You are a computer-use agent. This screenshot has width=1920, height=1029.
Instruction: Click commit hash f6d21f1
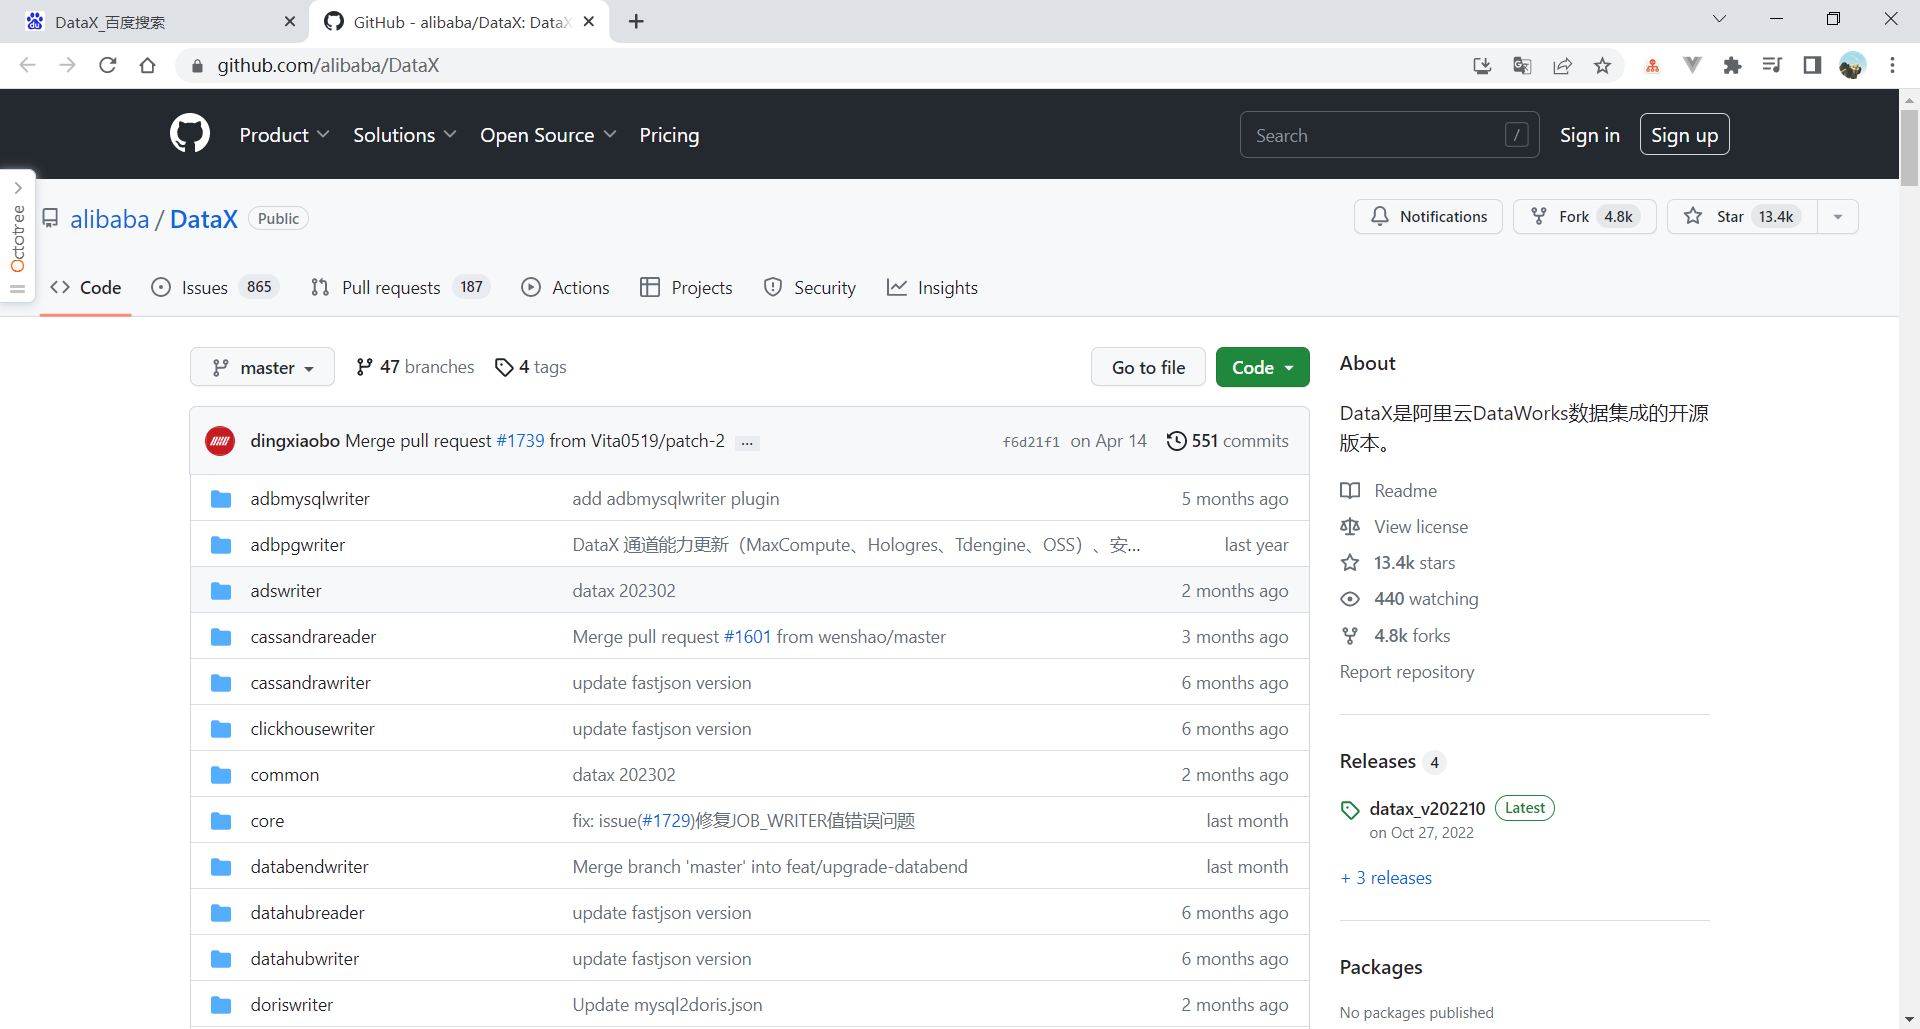click(x=1031, y=442)
